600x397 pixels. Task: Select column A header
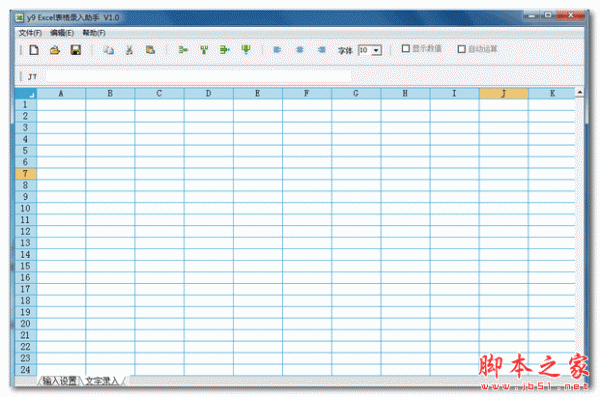point(61,93)
